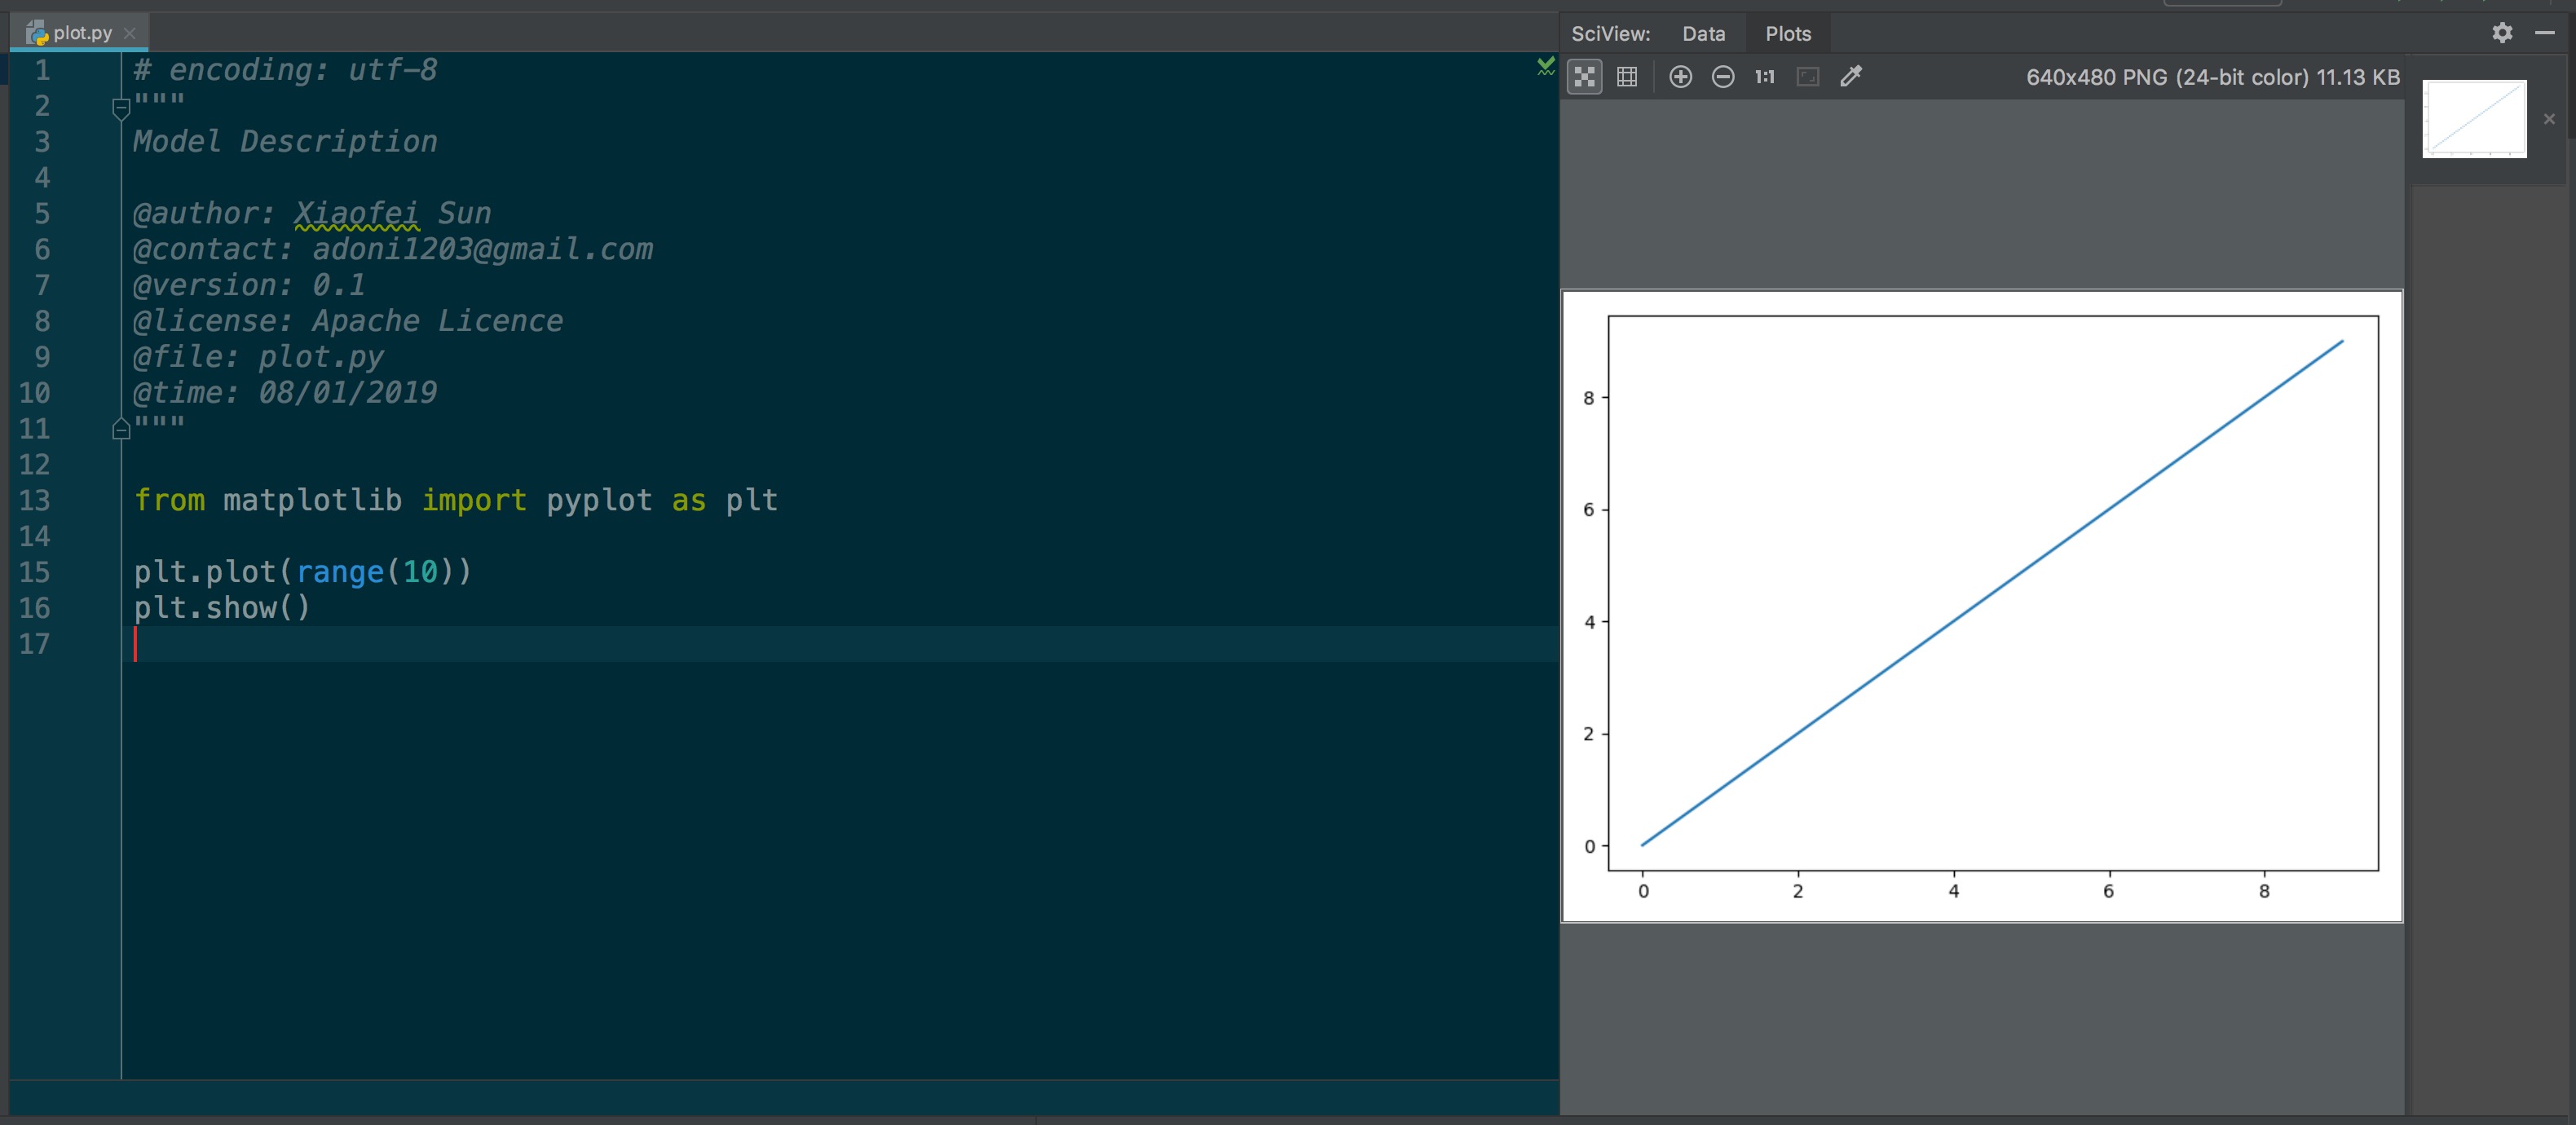This screenshot has width=2576, height=1125.
Task: Click the plot.py file tab
Action: 82,33
